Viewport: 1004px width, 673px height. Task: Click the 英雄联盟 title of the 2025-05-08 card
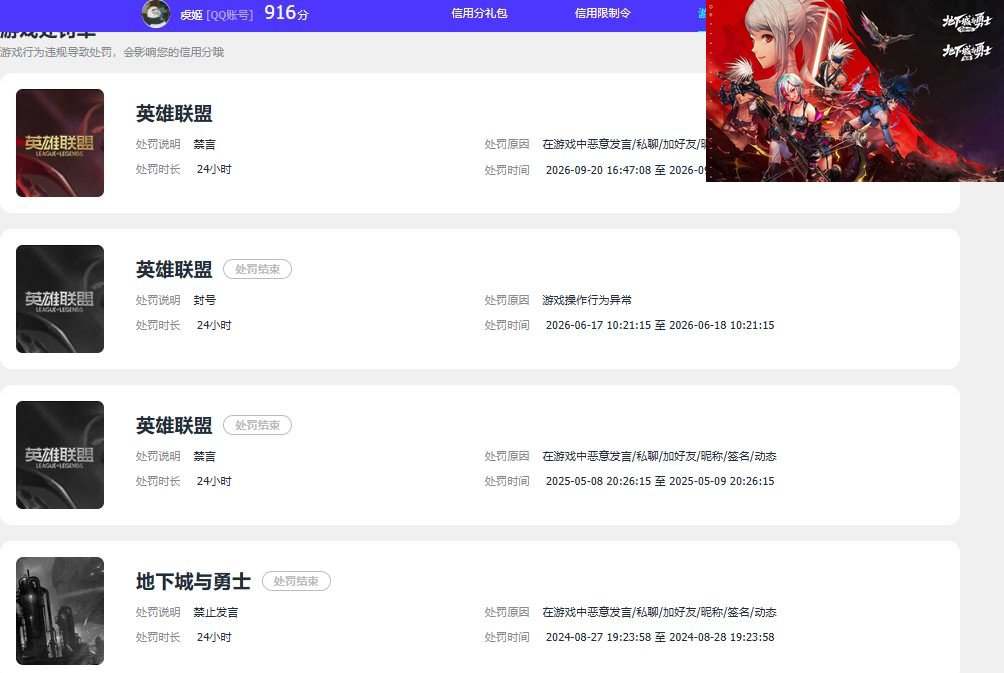pyautogui.click(x=174, y=425)
